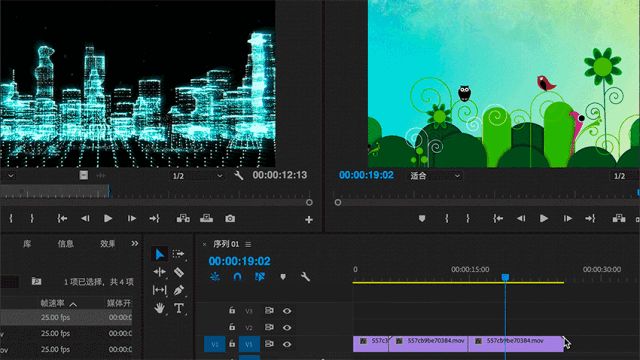This screenshot has width=640, height=360.
Task: Toggle nest sequence insert mode in timeline
Action: click(215, 277)
